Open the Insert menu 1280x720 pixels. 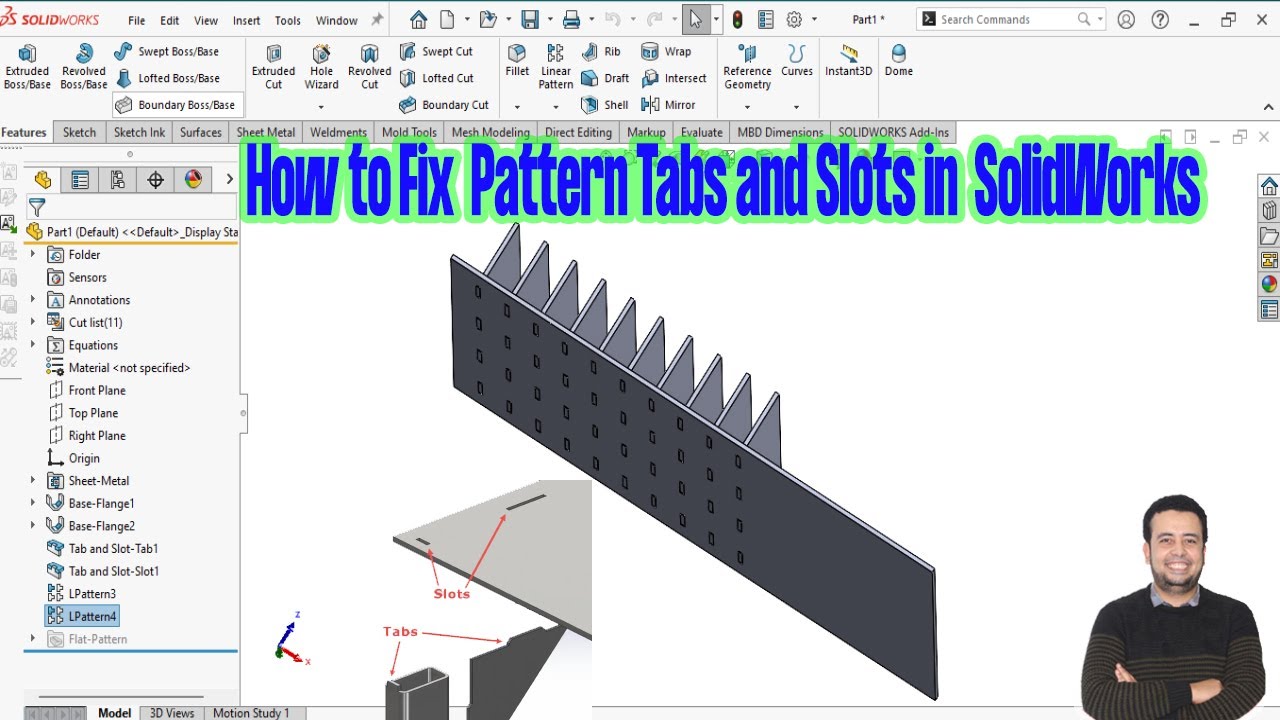pyautogui.click(x=247, y=20)
